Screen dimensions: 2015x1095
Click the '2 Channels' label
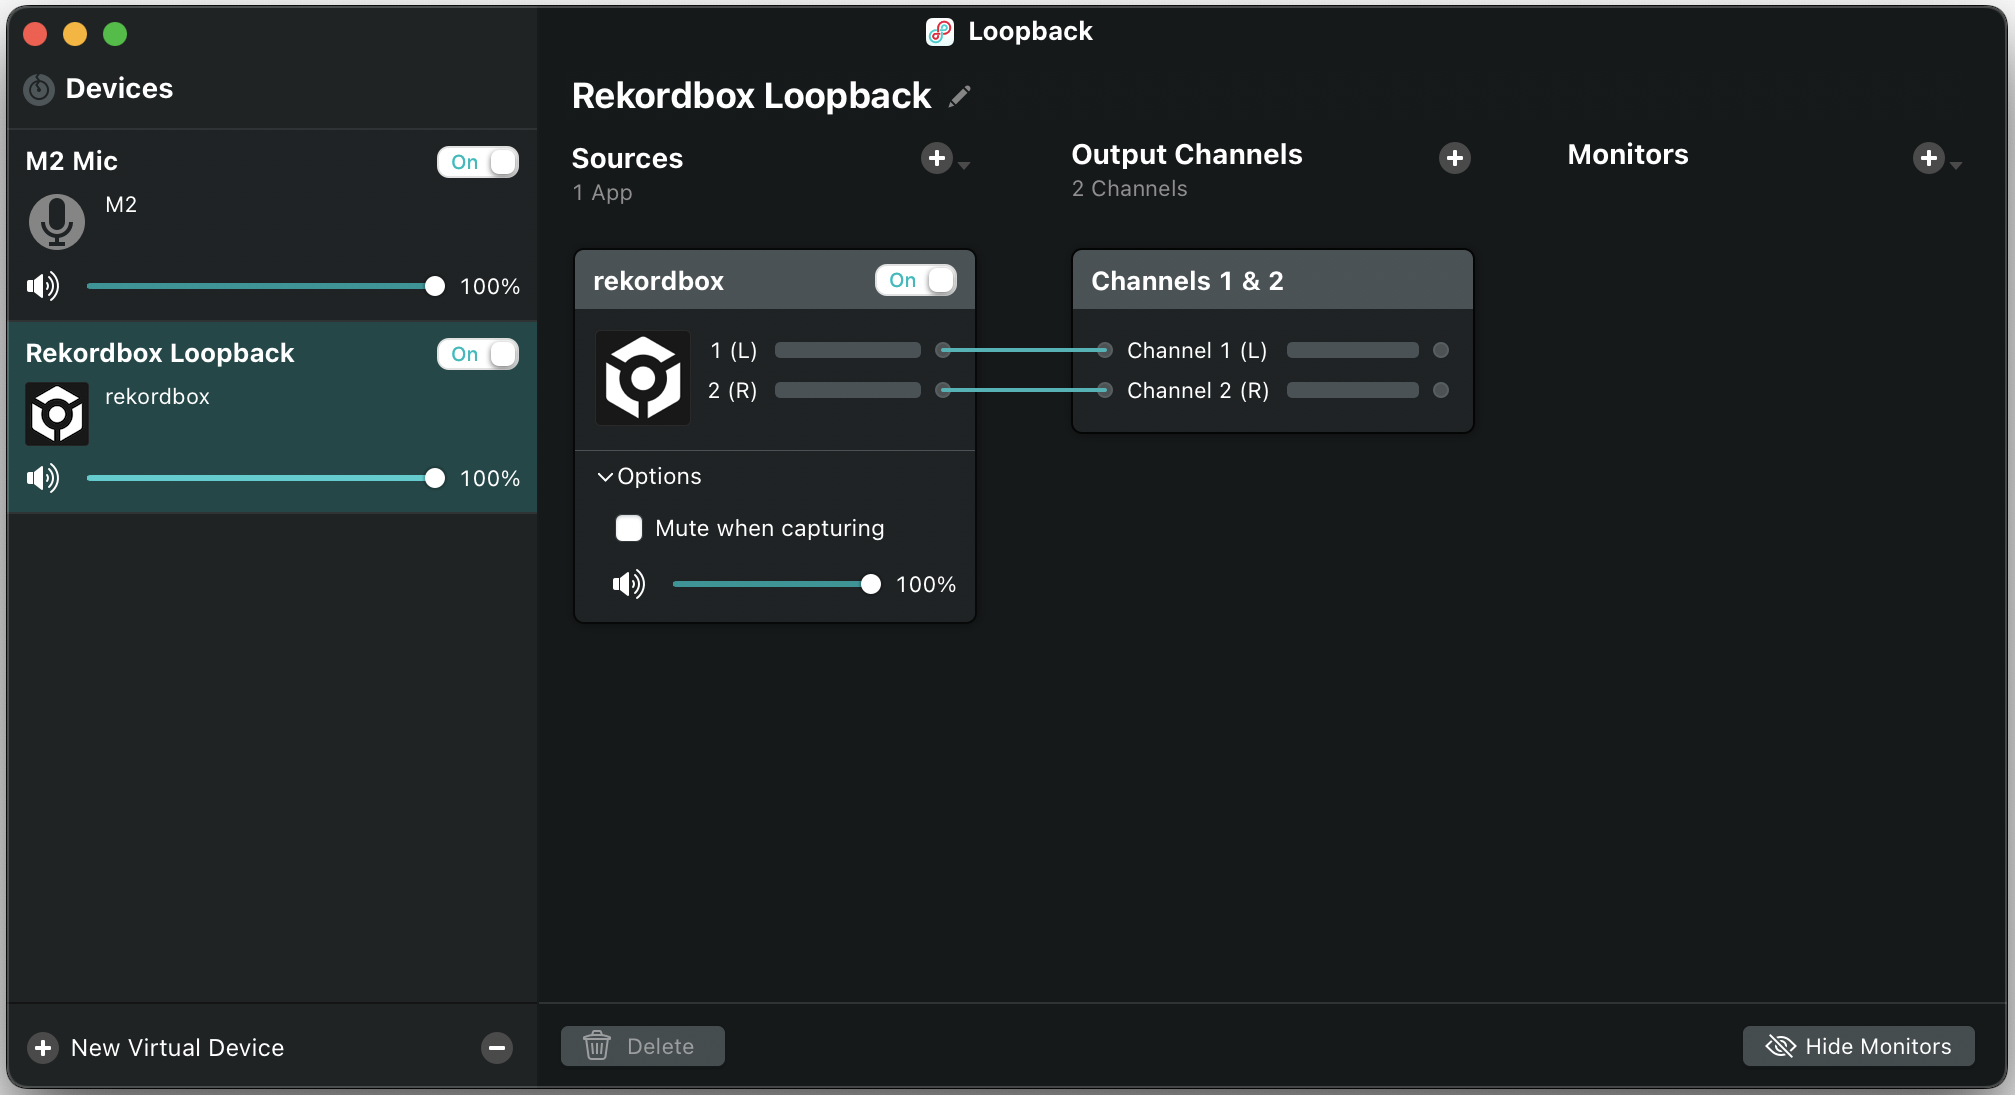1129,189
